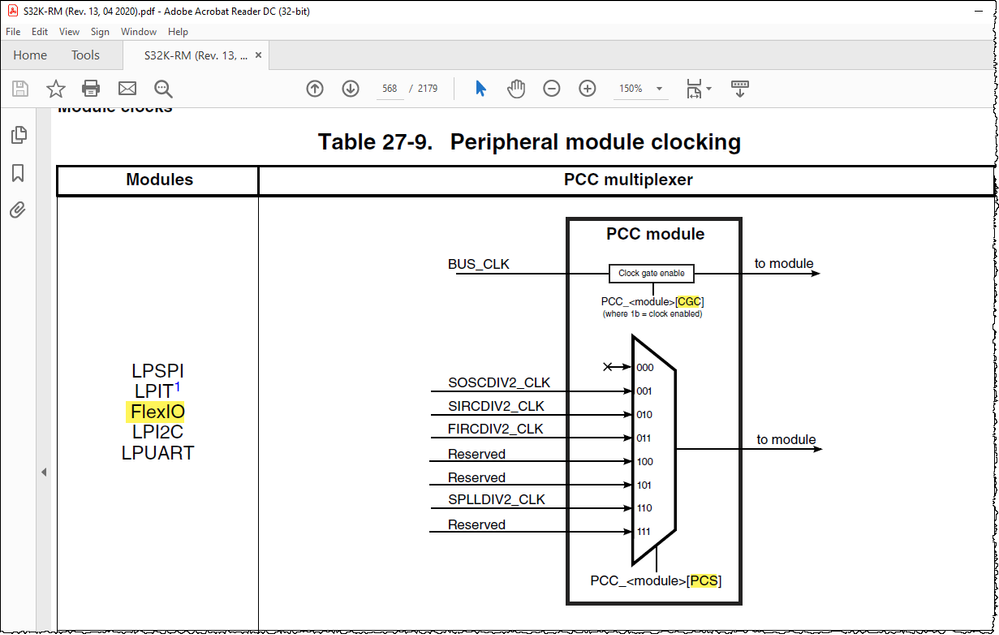The height and width of the screenshot is (635, 999).
Task: Zoom in using the plus button
Action: (x=587, y=88)
